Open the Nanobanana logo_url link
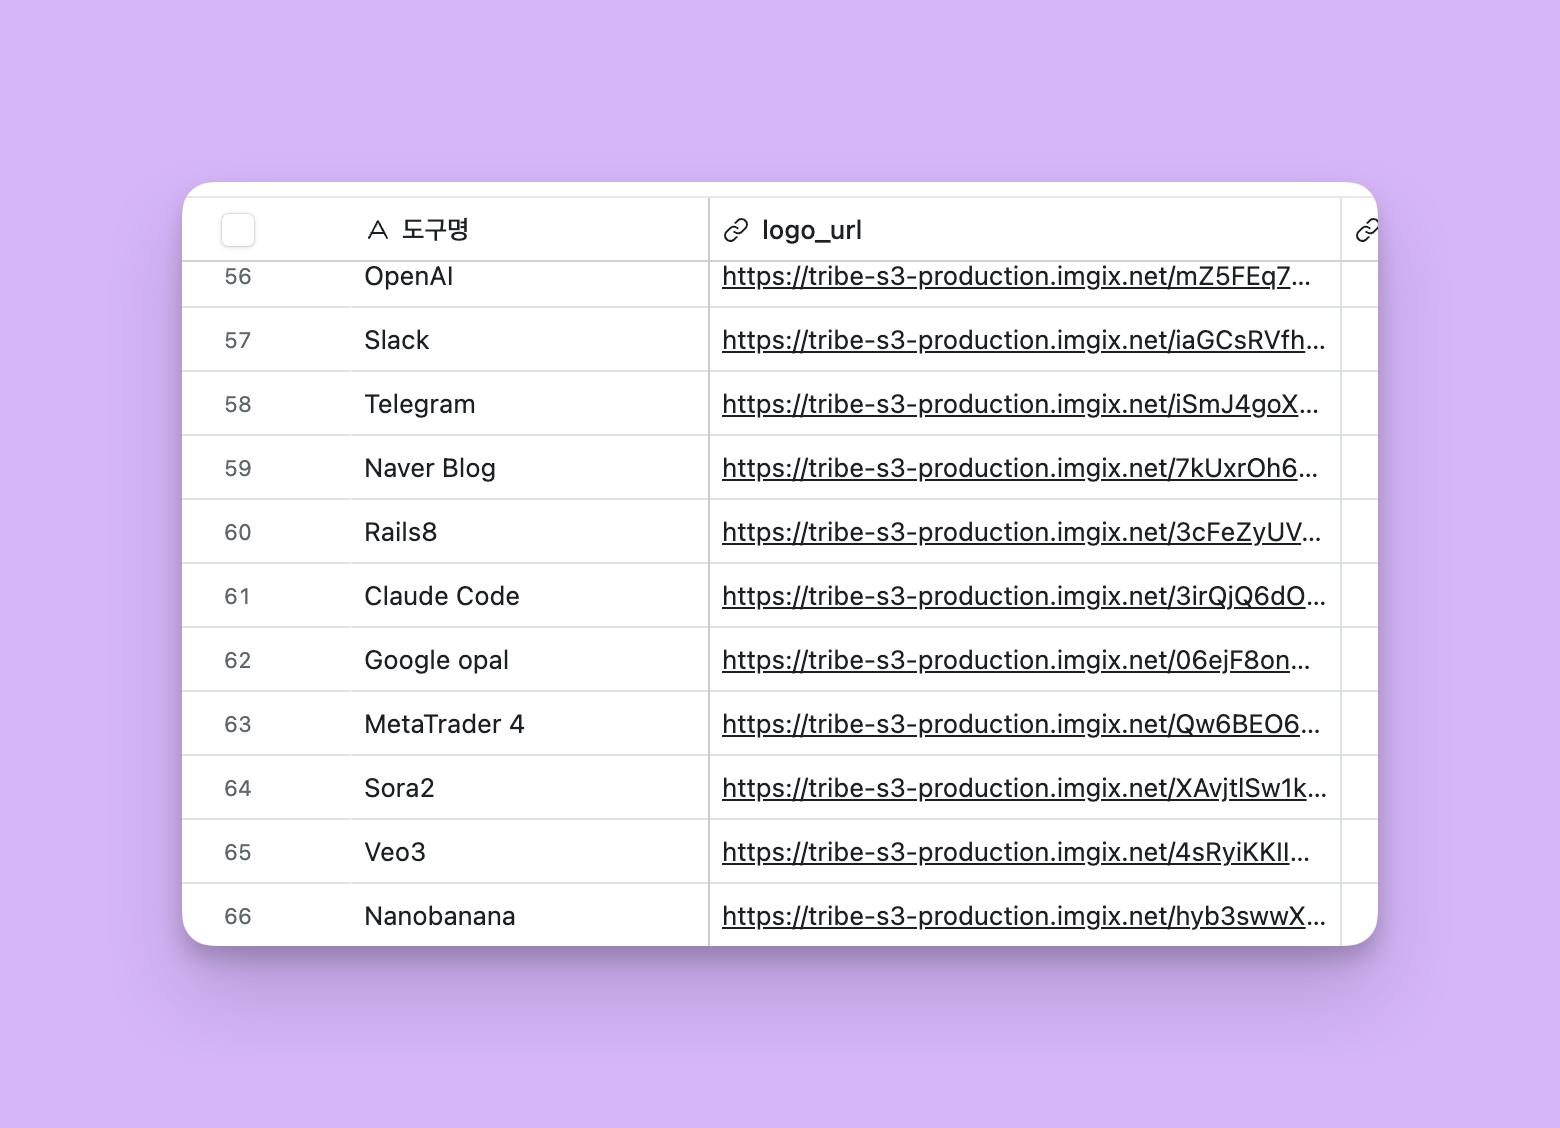The width and height of the screenshot is (1560, 1128). coord(1023,916)
